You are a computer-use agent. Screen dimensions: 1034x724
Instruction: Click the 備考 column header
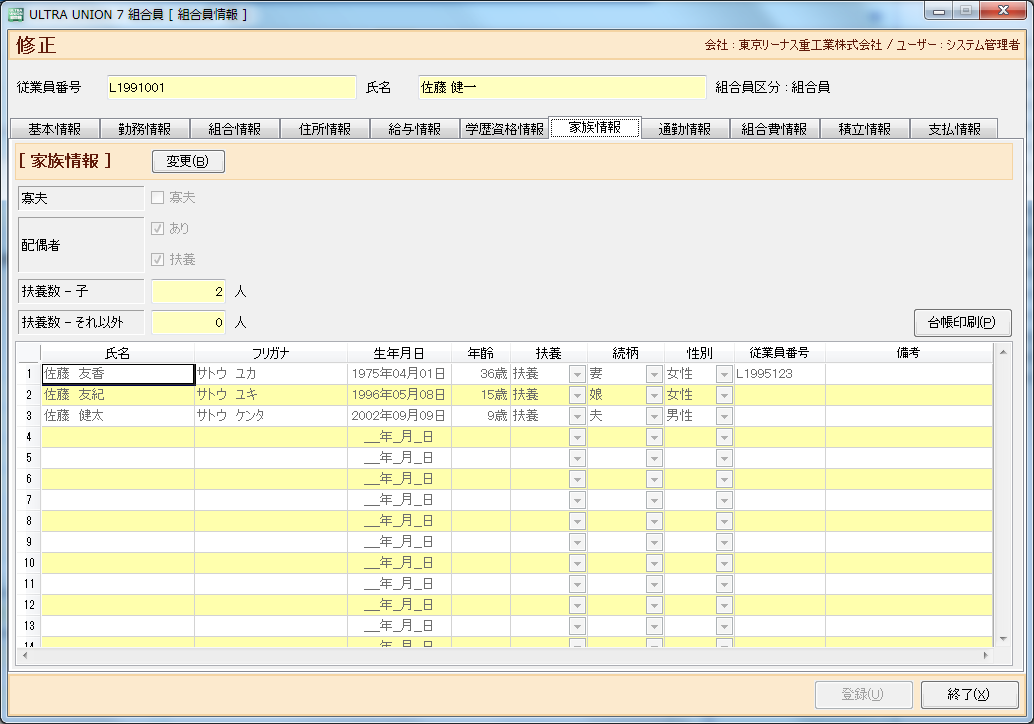coord(909,353)
